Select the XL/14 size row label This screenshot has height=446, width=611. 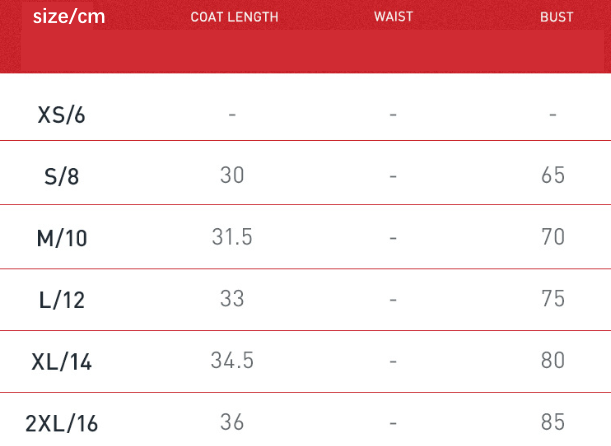click(62, 361)
